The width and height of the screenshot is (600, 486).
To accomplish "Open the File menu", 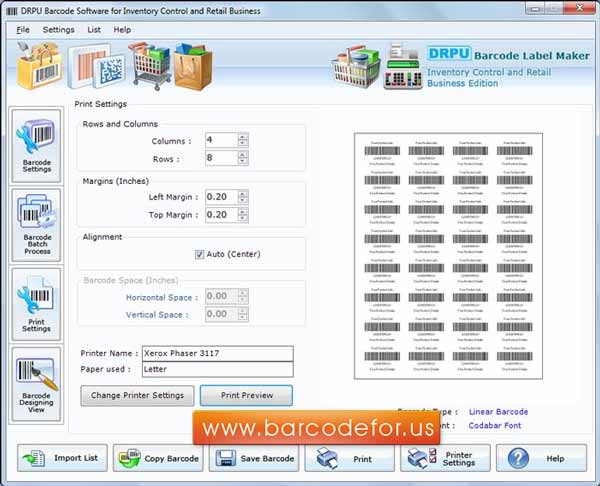I will 23,30.
